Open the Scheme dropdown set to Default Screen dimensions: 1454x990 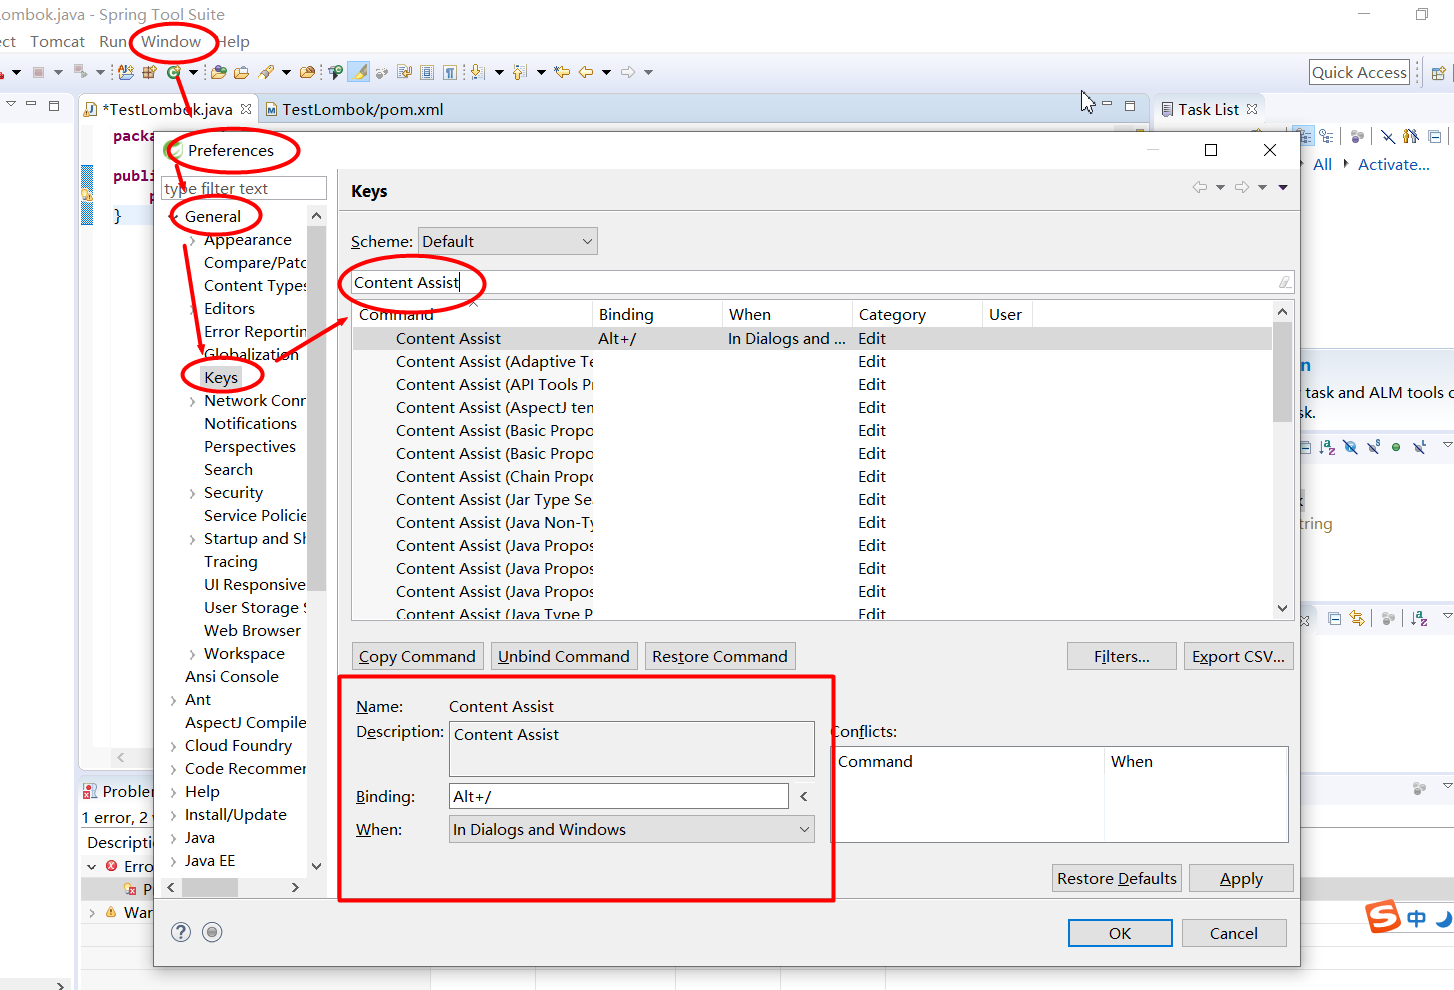[508, 241]
